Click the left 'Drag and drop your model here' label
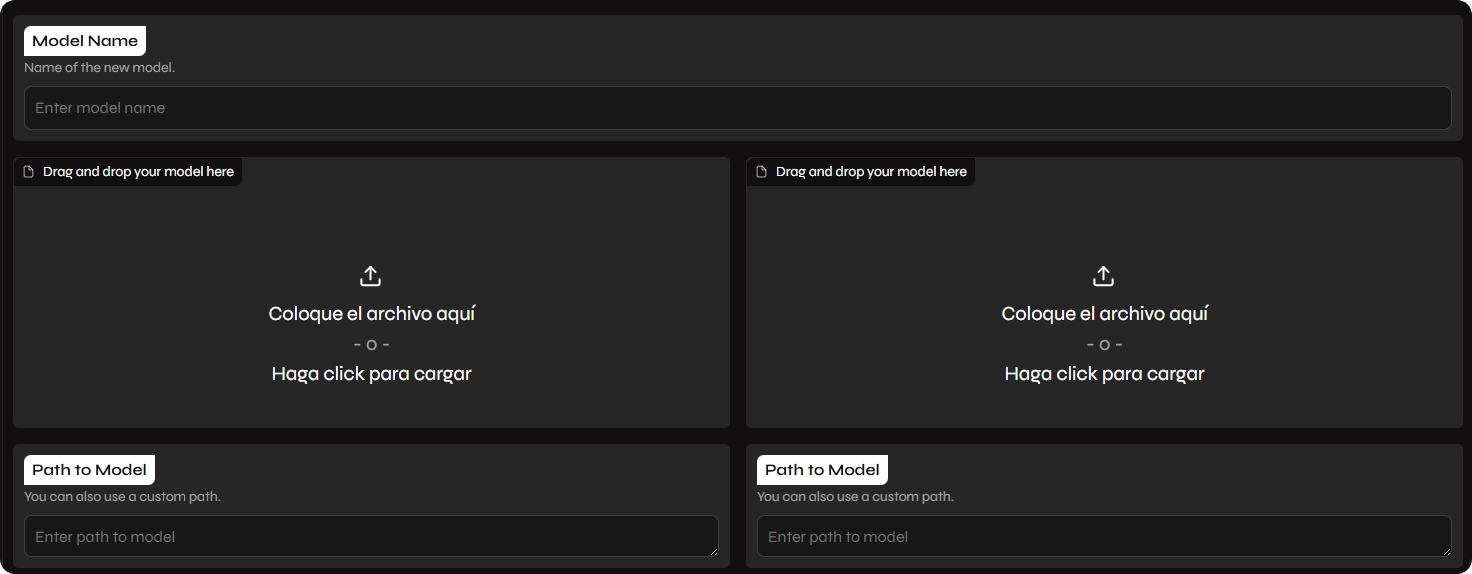The image size is (1472, 574). 138,172
